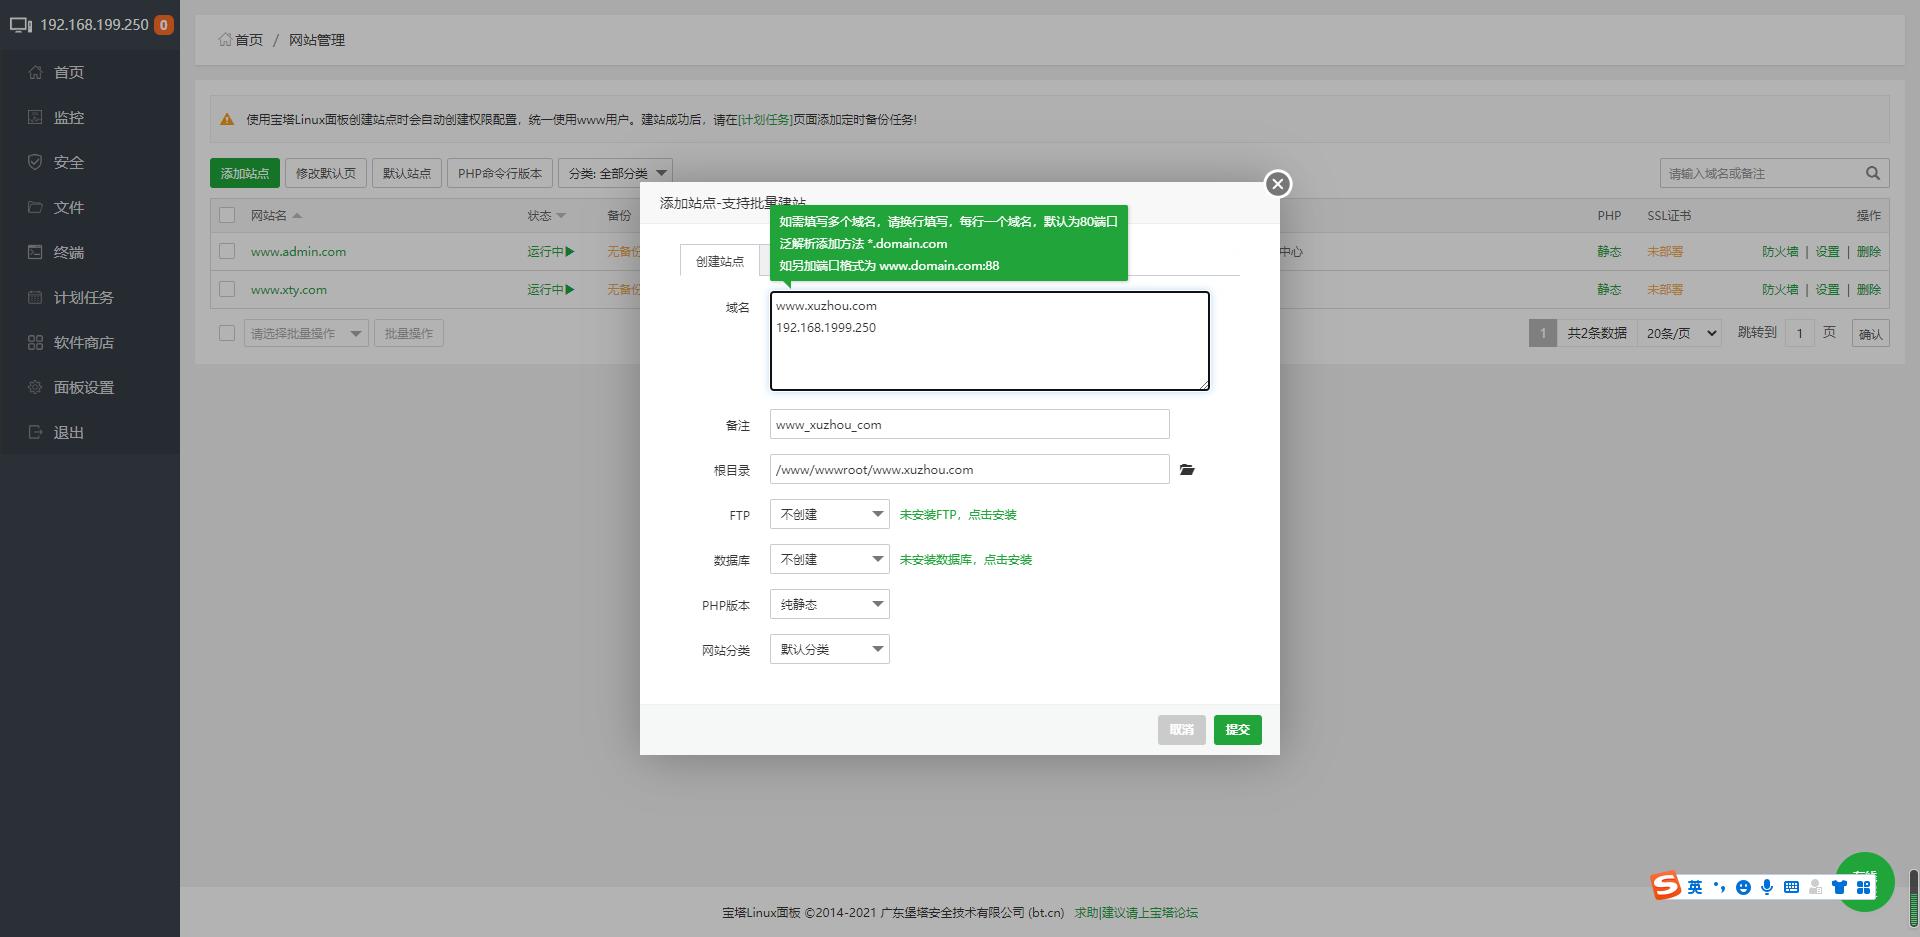1920x937 pixels.
Task: Open the 网站分类 默认分类 dropdown
Action: click(x=829, y=649)
